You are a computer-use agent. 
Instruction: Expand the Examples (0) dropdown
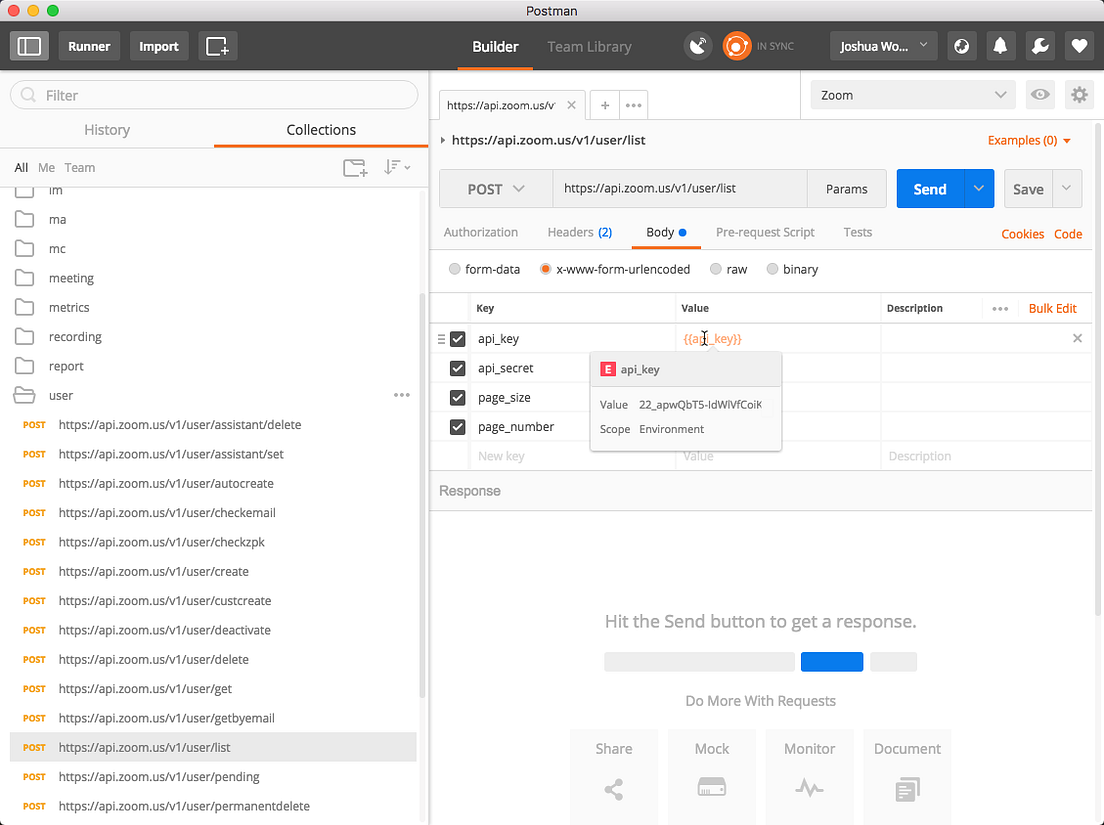1029,140
